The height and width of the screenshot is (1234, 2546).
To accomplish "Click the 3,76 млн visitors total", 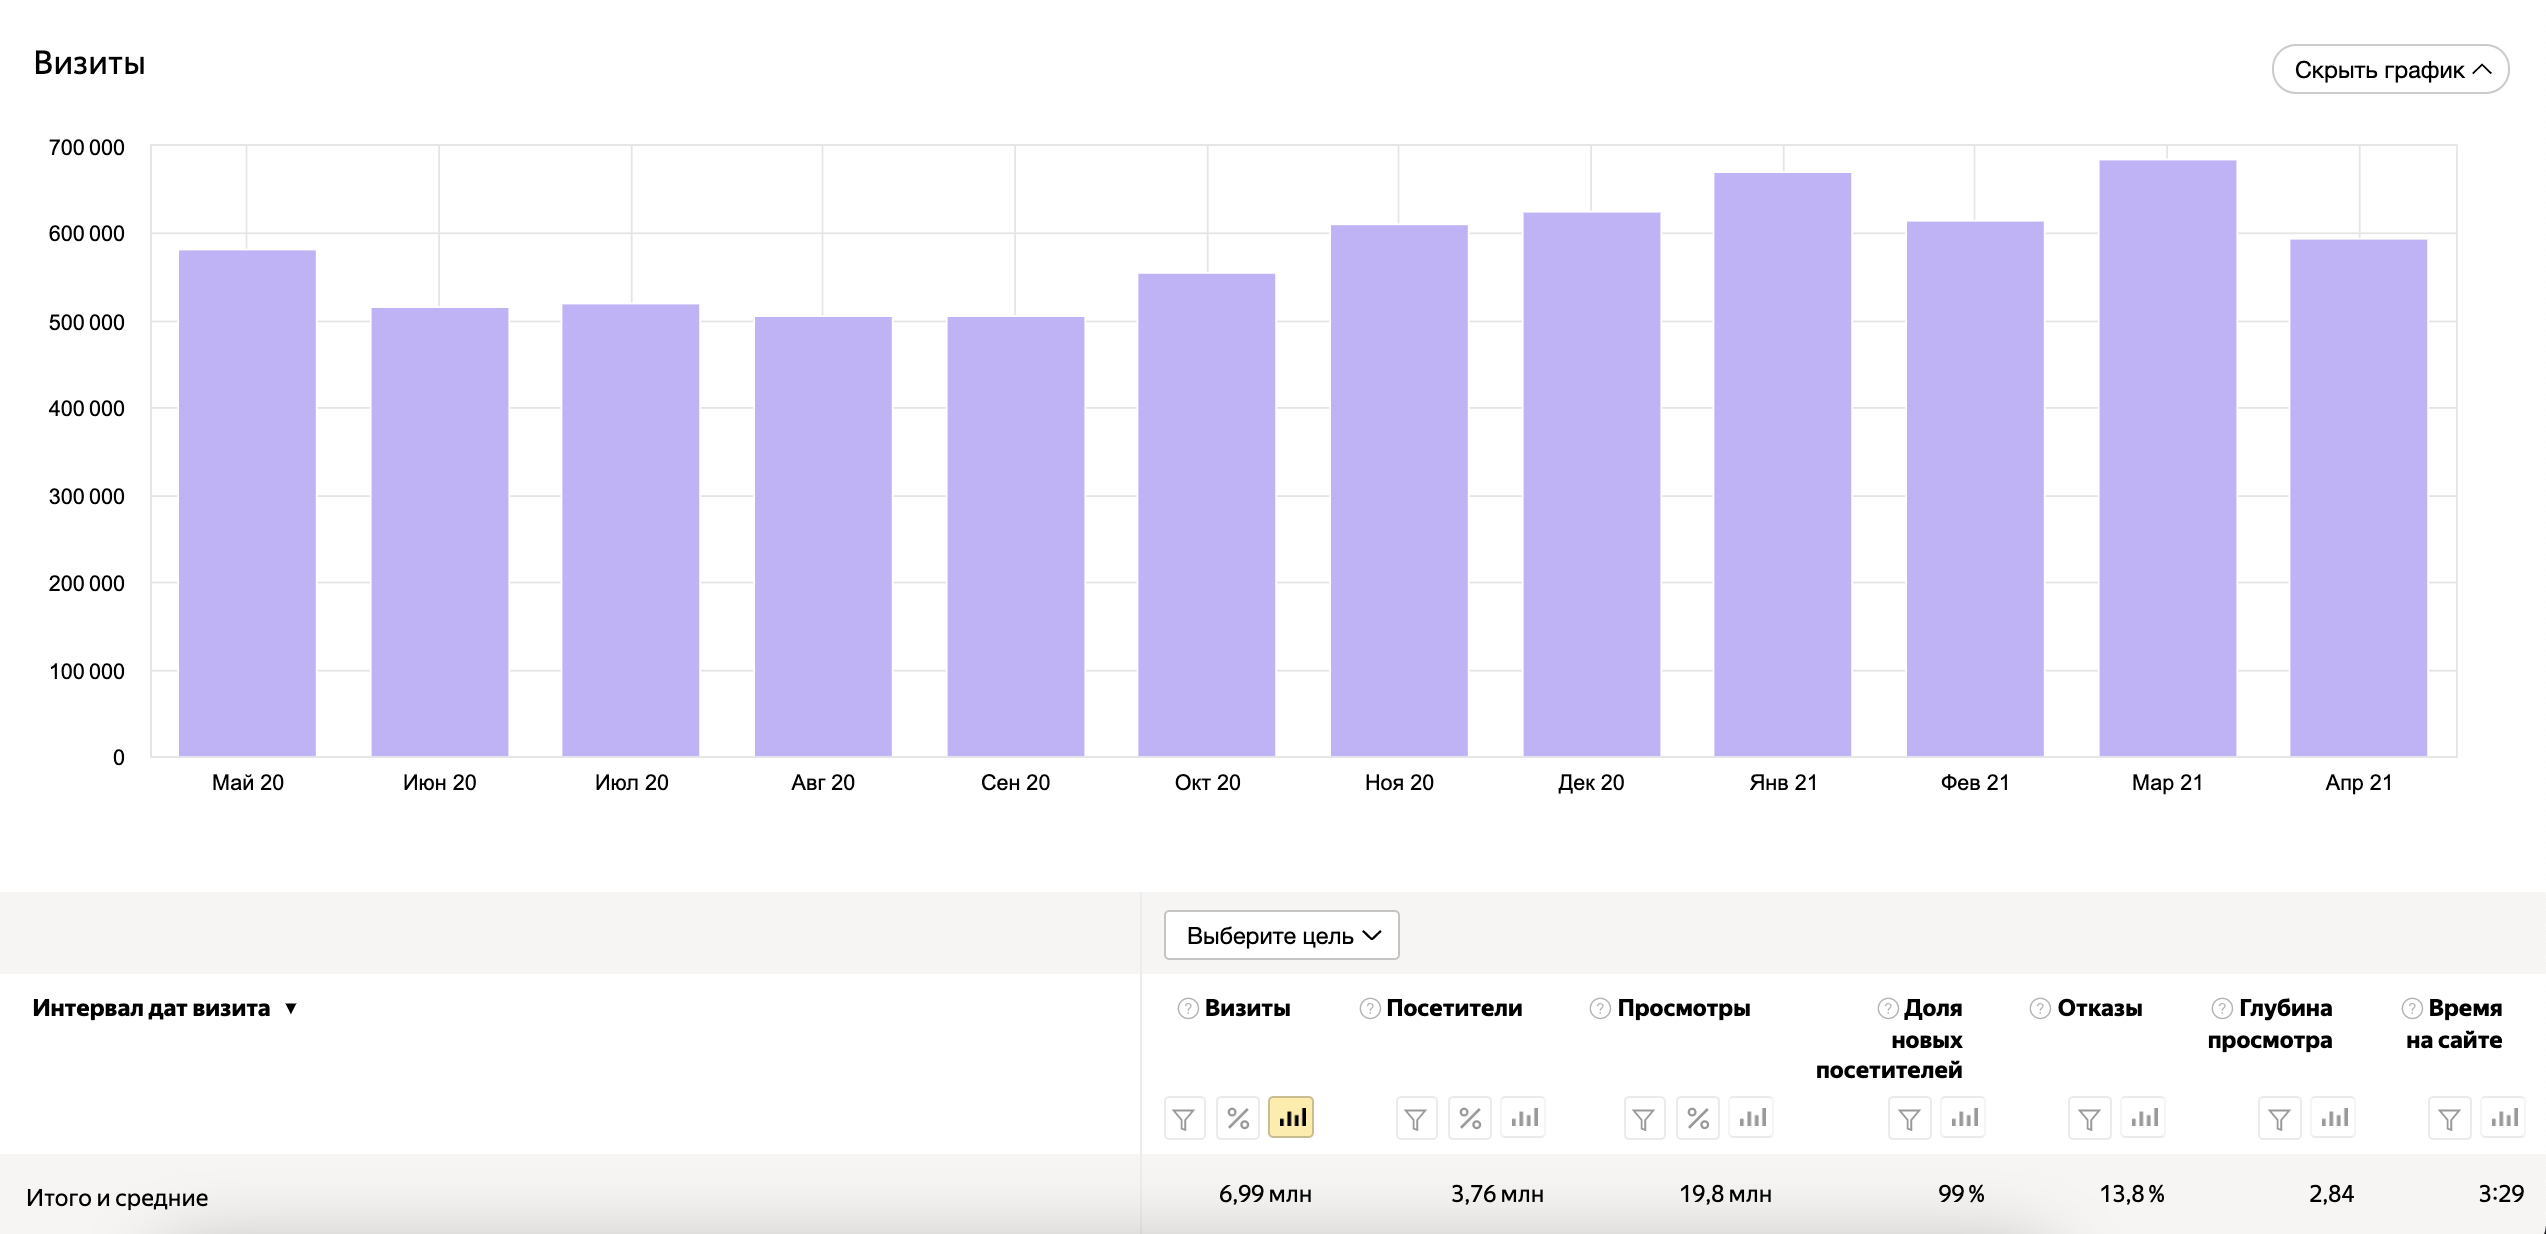I will (1497, 1193).
